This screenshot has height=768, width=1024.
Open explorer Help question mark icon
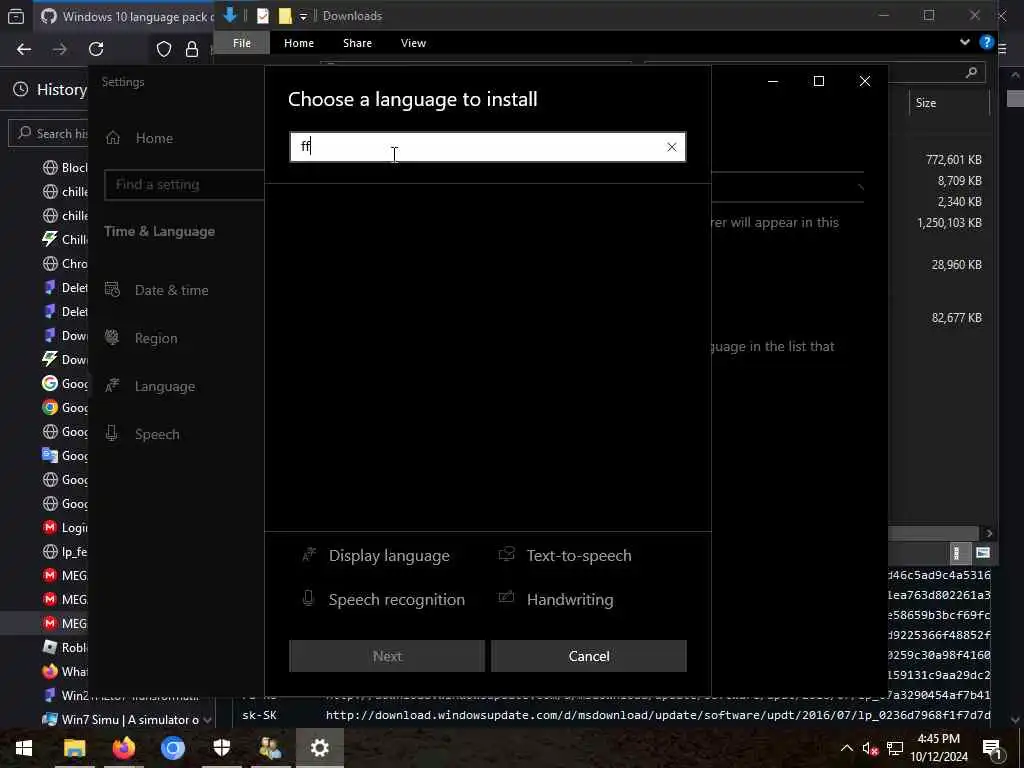tap(986, 42)
